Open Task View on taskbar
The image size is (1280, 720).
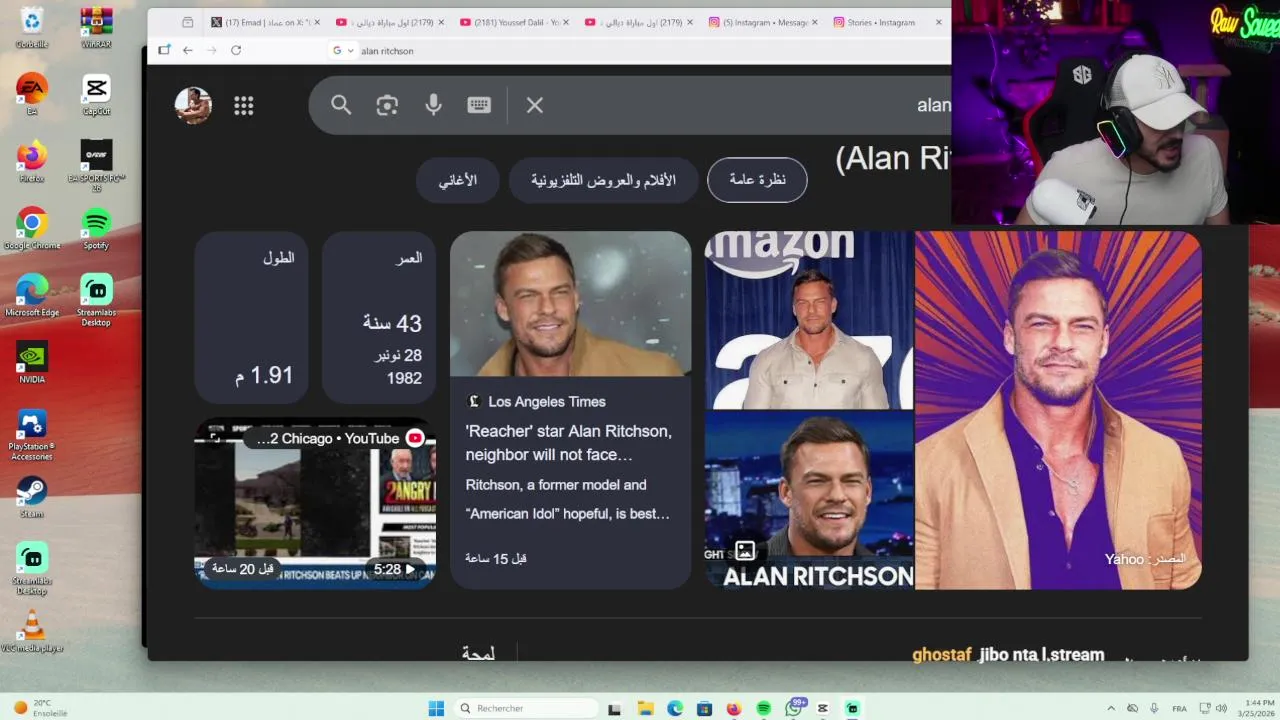point(615,708)
